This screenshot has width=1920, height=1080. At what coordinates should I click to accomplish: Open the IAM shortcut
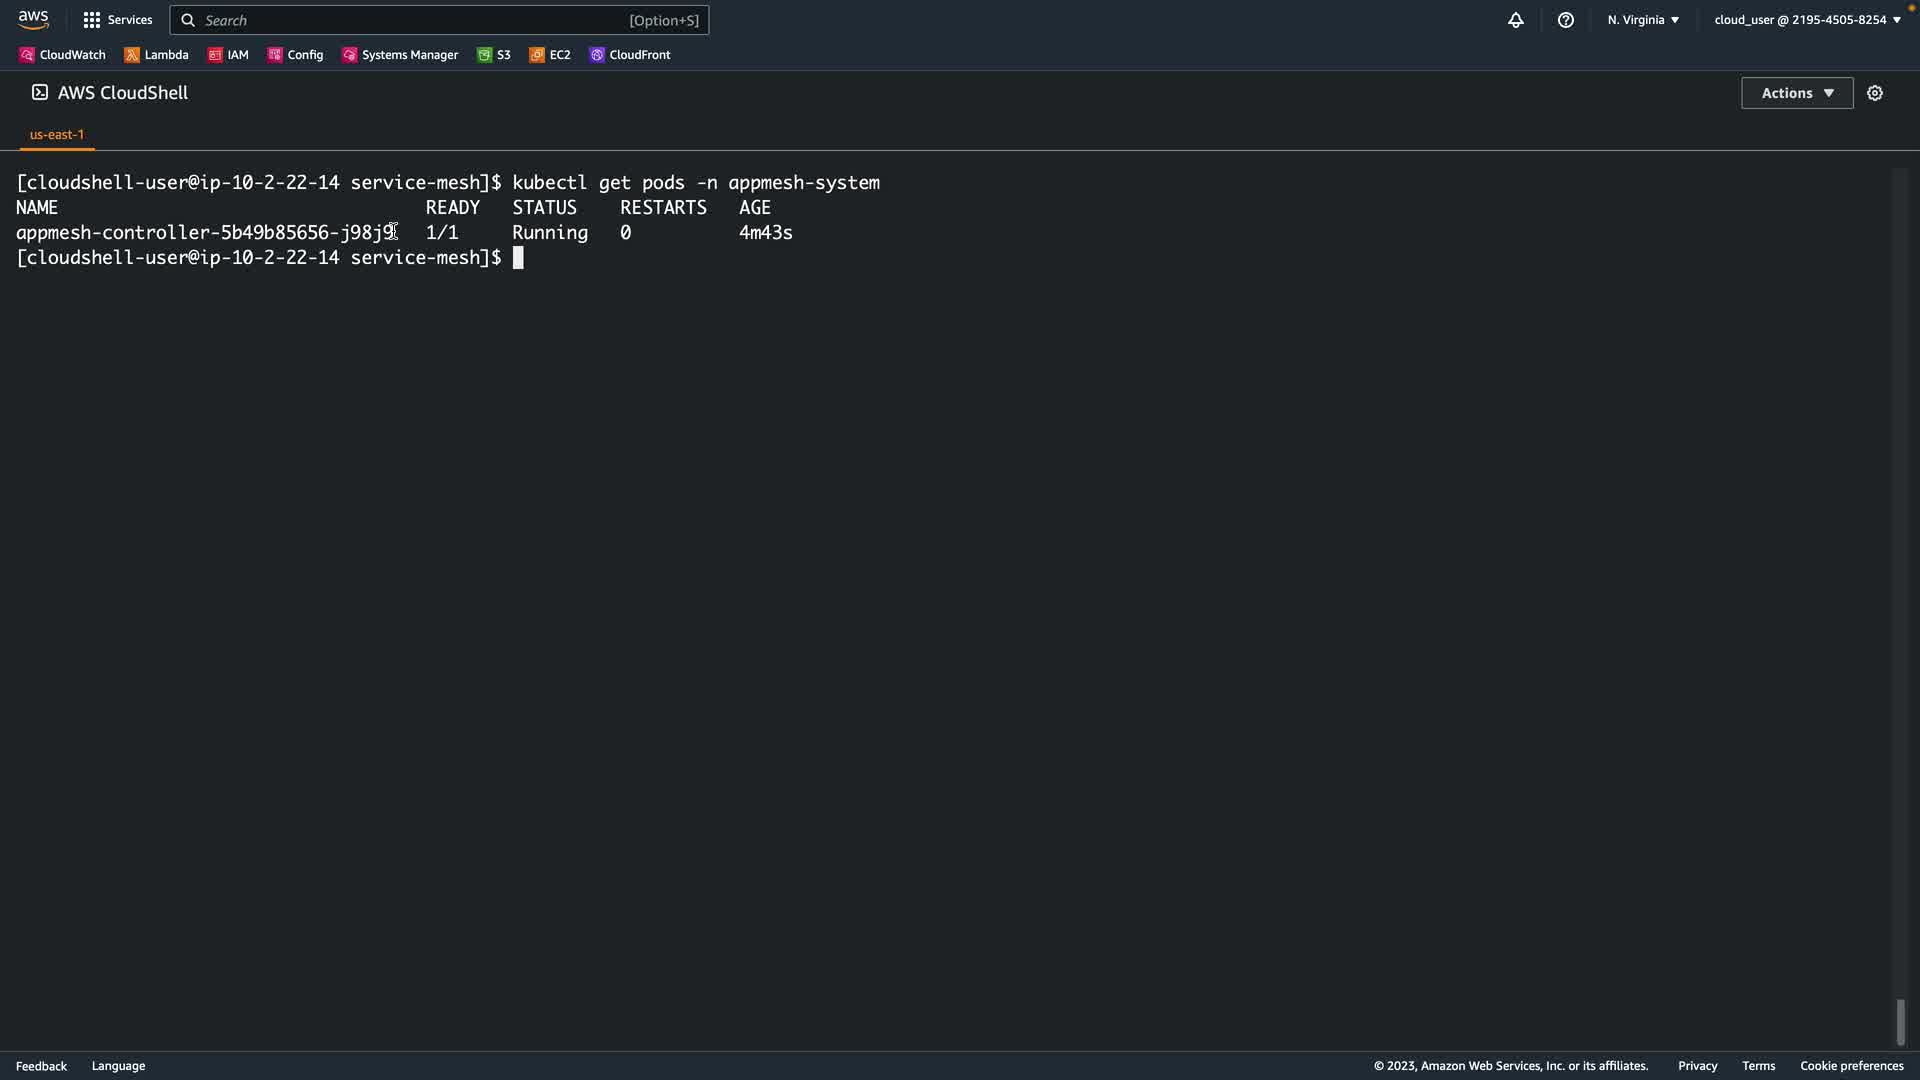point(228,55)
